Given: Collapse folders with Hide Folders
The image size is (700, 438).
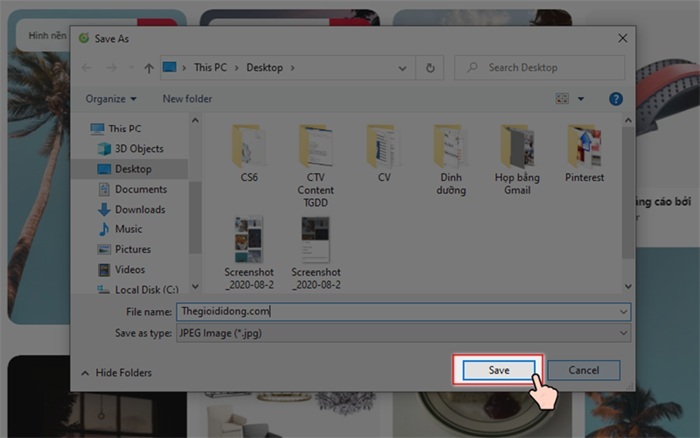Looking at the screenshot, I should pyautogui.click(x=117, y=373).
